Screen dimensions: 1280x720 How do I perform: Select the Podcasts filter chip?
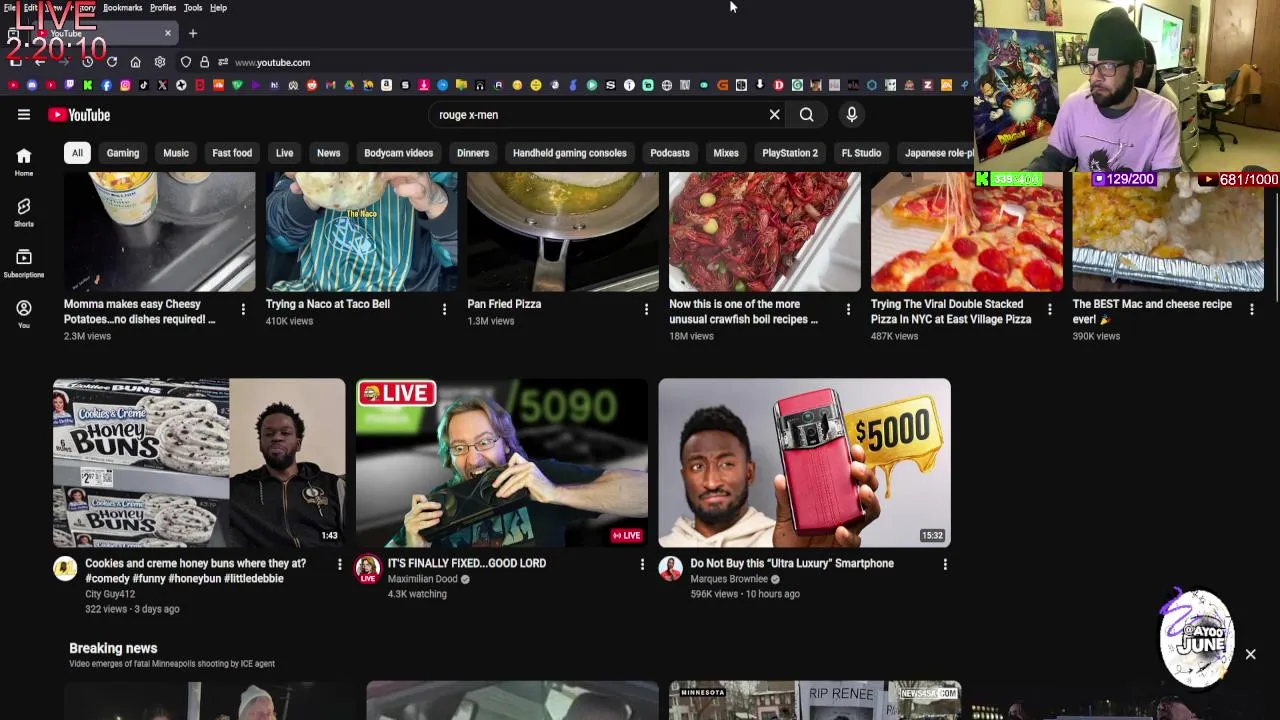tap(670, 153)
